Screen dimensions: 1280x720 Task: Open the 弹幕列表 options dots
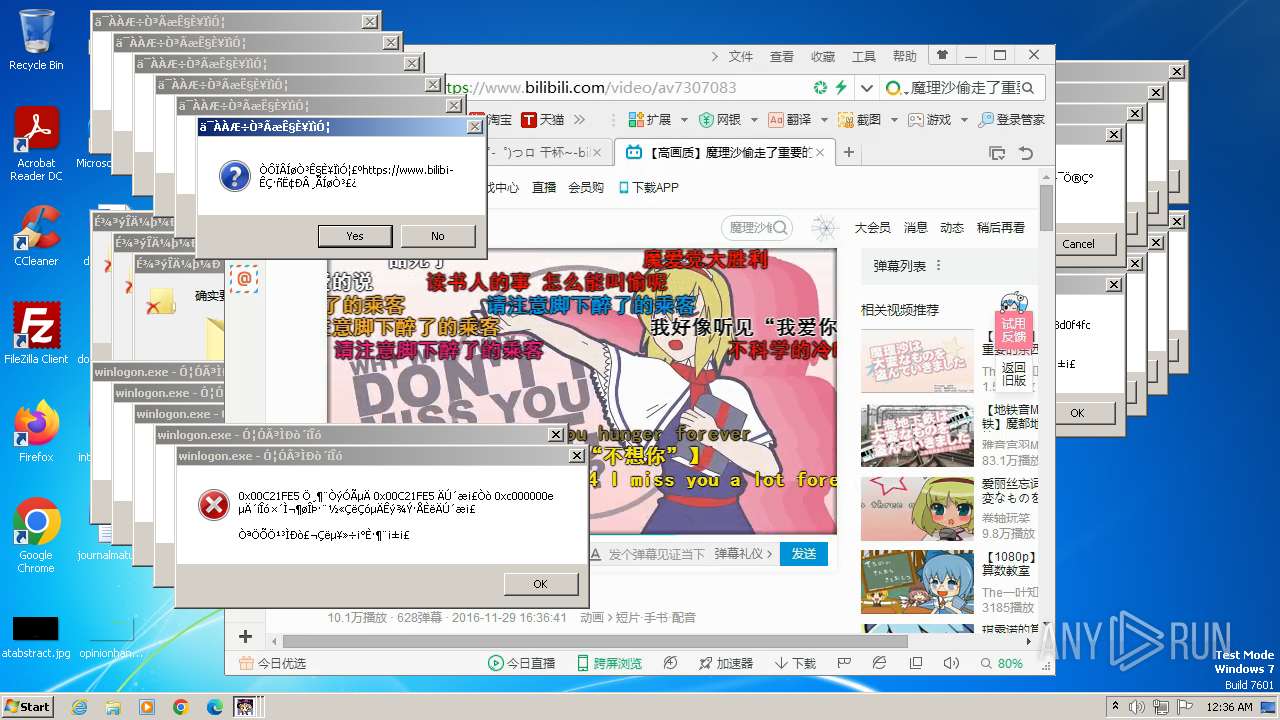point(939,266)
